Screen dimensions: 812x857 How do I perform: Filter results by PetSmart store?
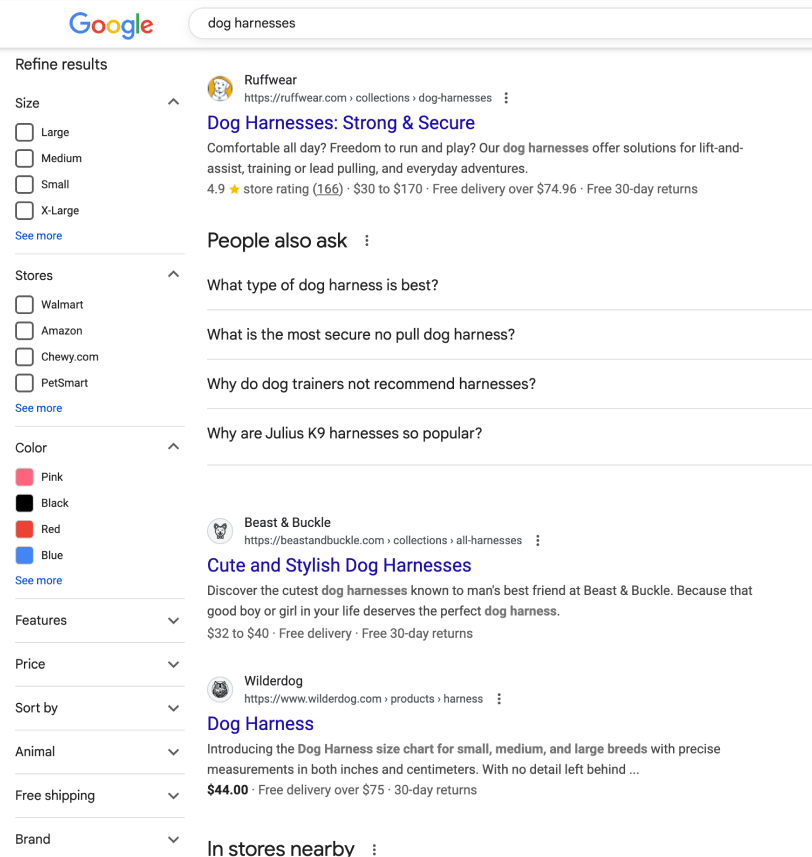tap(25, 383)
